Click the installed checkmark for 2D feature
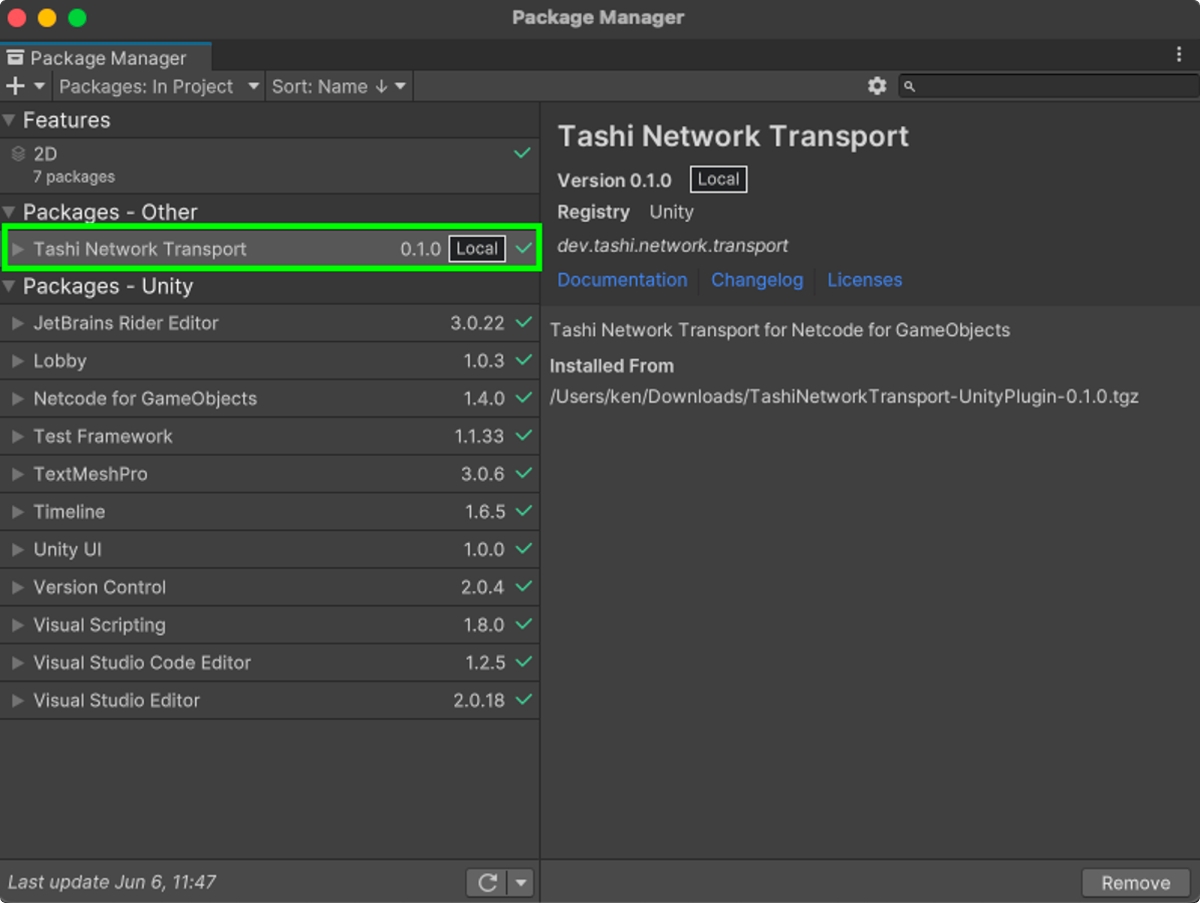This screenshot has height=904, width=1200. pyautogui.click(x=522, y=154)
